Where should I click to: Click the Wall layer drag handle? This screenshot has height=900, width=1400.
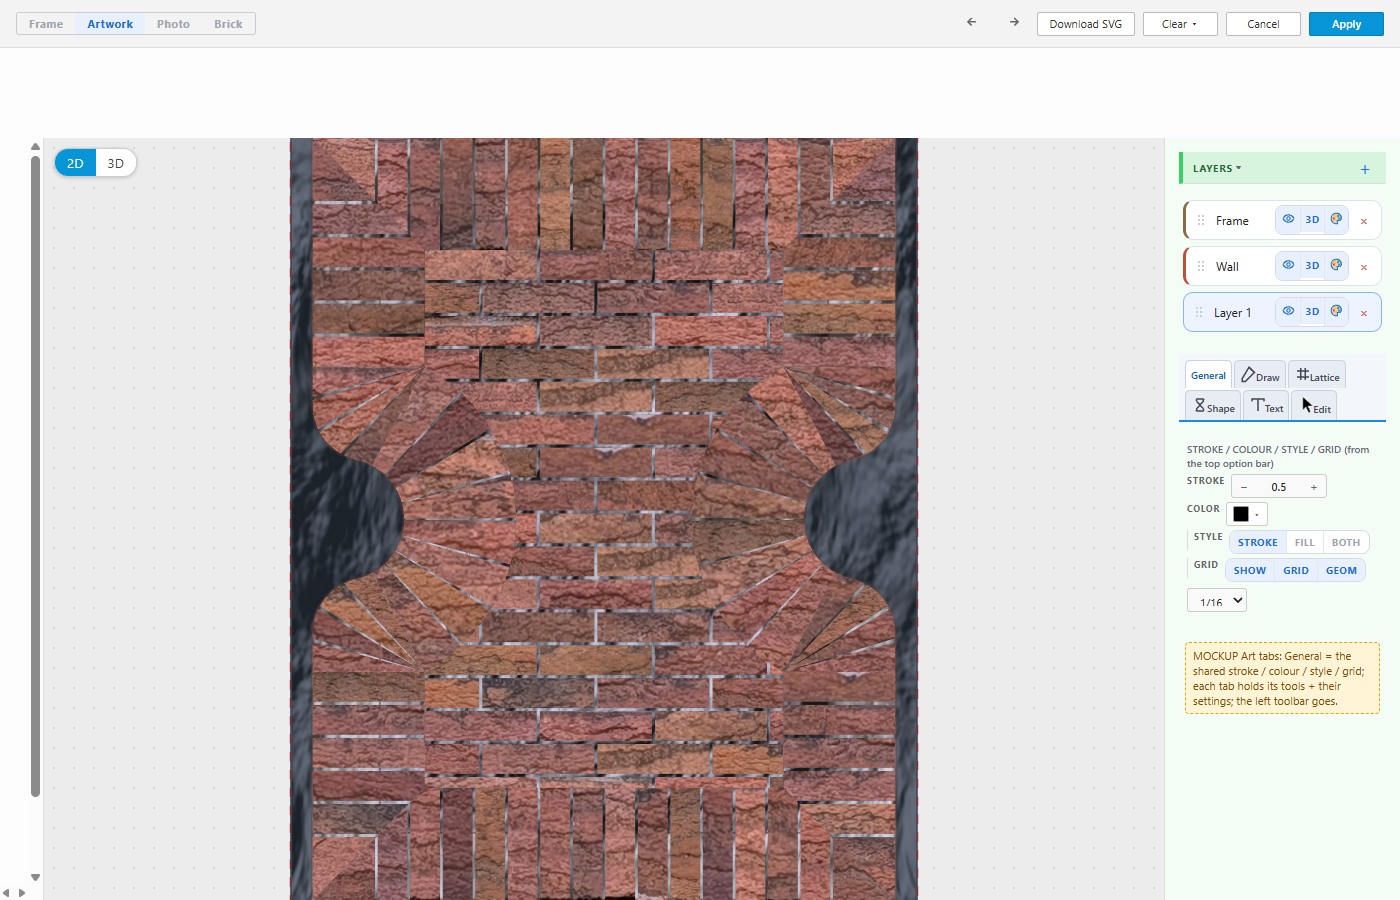point(1201,266)
